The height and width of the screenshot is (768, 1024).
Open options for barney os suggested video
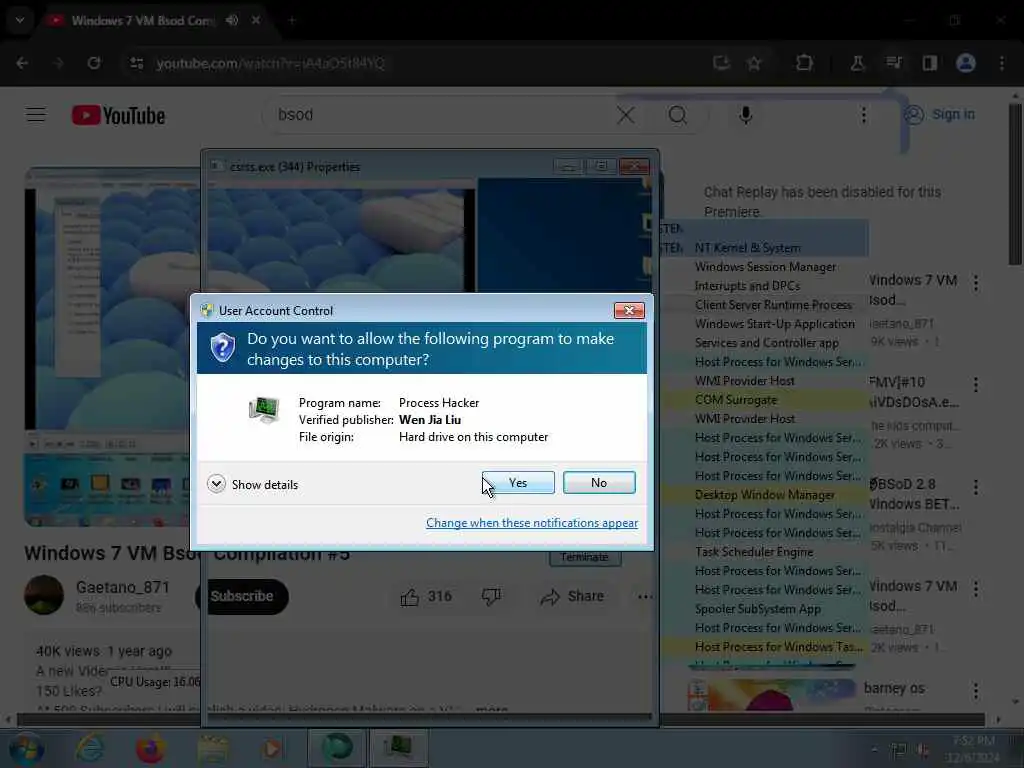tap(976, 690)
